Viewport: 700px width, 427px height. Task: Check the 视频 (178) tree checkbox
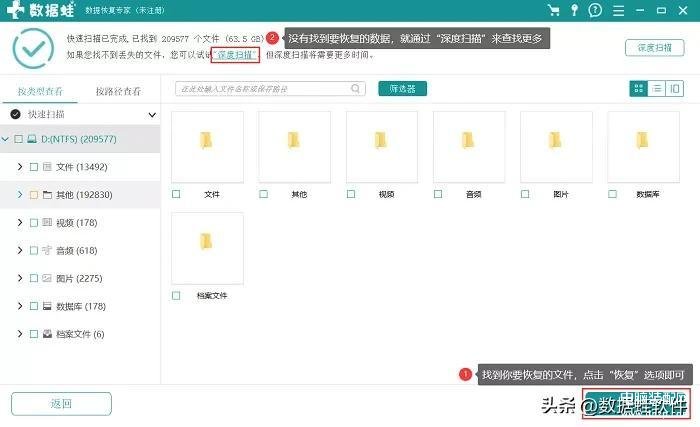33,222
